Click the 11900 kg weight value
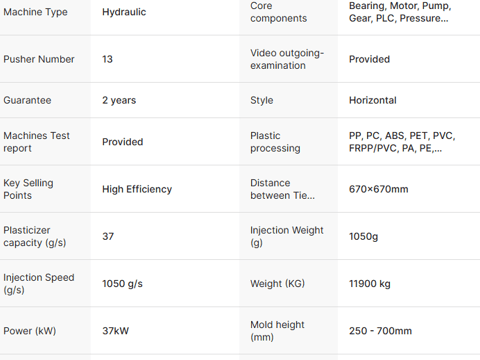Screen dimensions: 480x360 coord(370,284)
